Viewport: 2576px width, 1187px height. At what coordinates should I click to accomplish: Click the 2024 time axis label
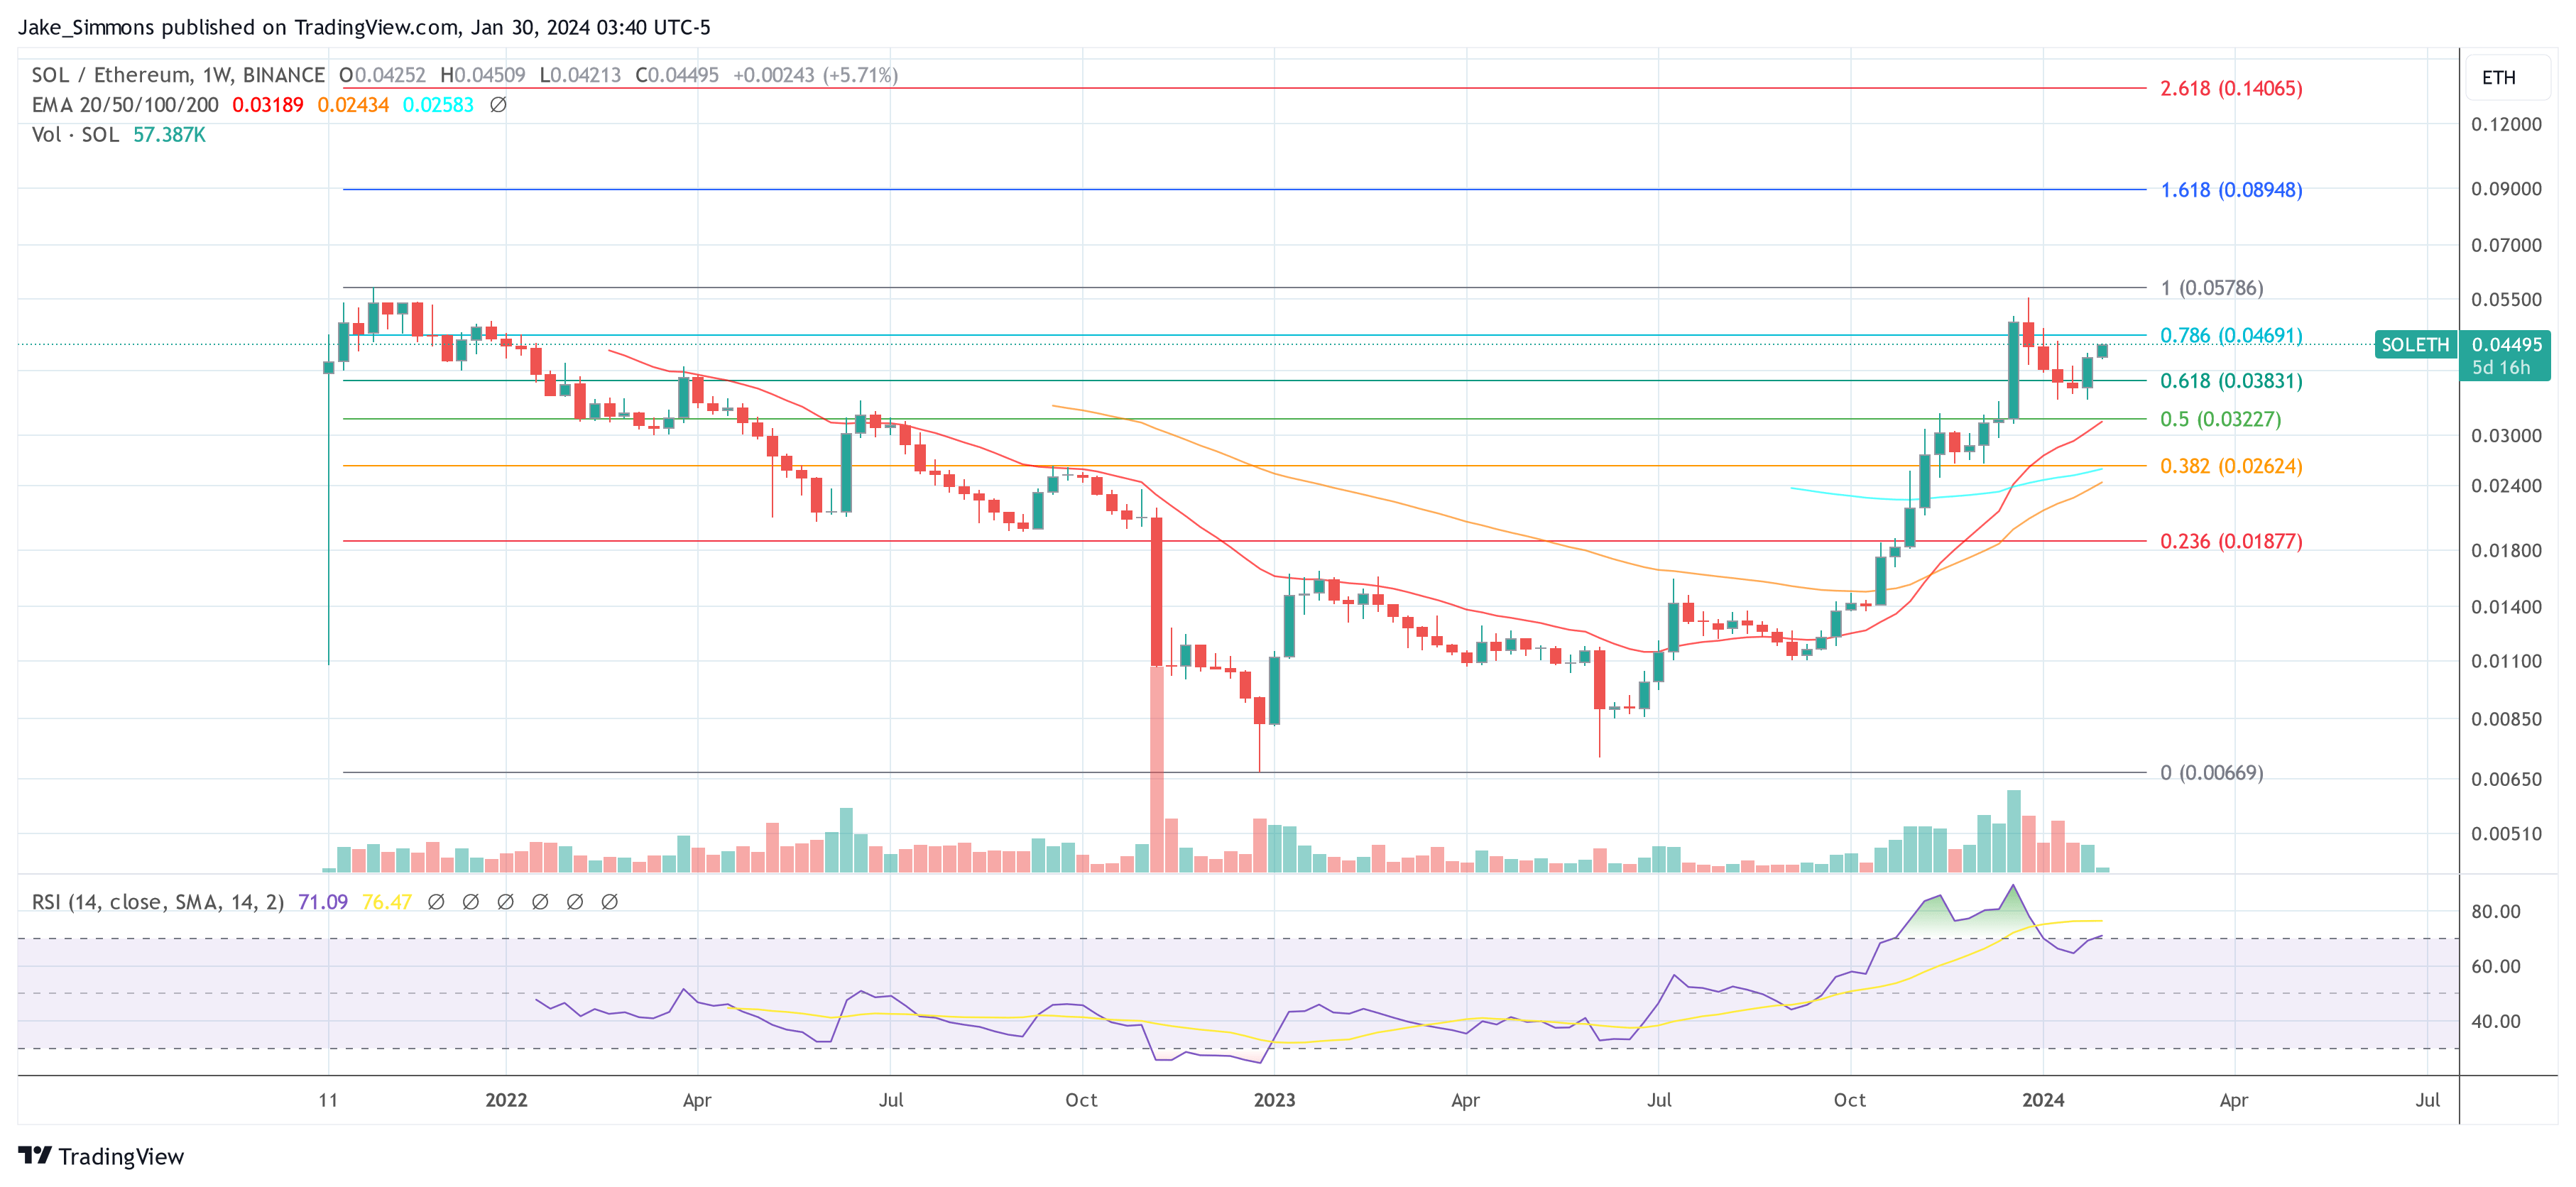(x=2042, y=1100)
